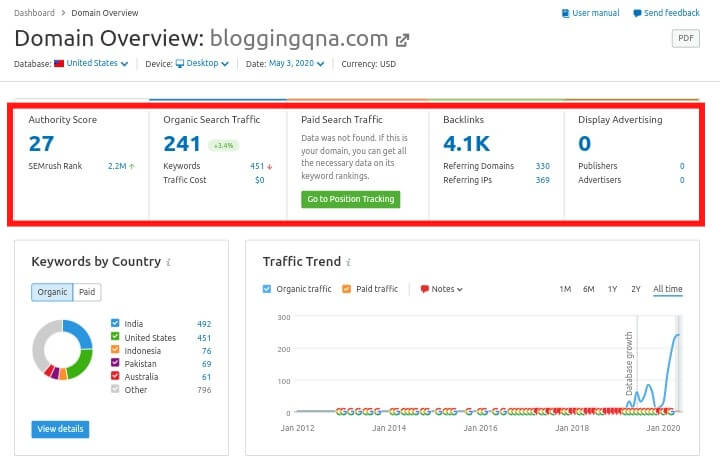Switch trend range to 1Y
The height and width of the screenshot is (463, 720).
pos(612,289)
